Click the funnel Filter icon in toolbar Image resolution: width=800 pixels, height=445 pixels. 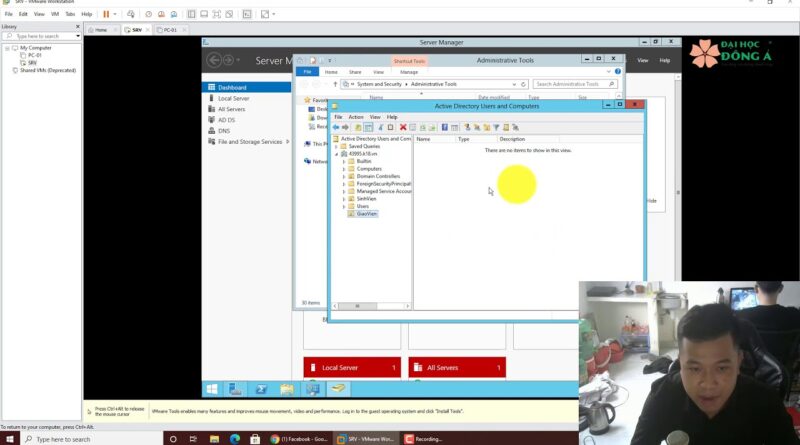pos(497,128)
